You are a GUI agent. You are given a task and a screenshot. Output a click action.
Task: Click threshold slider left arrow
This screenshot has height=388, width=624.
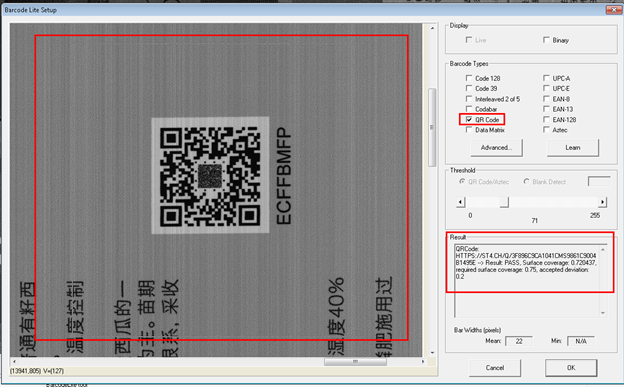pyautogui.click(x=460, y=202)
